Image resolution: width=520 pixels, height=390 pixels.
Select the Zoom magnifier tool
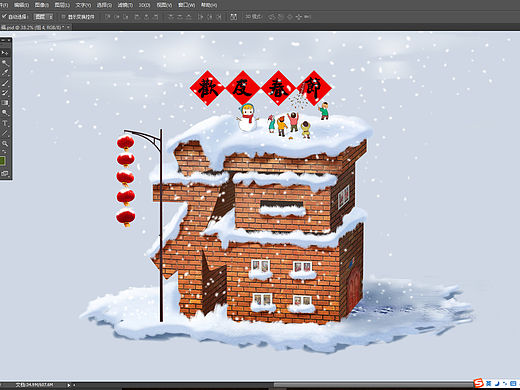point(5,144)
